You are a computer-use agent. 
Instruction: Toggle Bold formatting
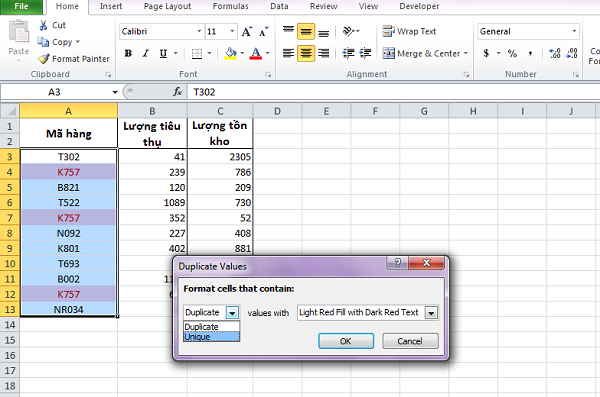click(128, 53)
